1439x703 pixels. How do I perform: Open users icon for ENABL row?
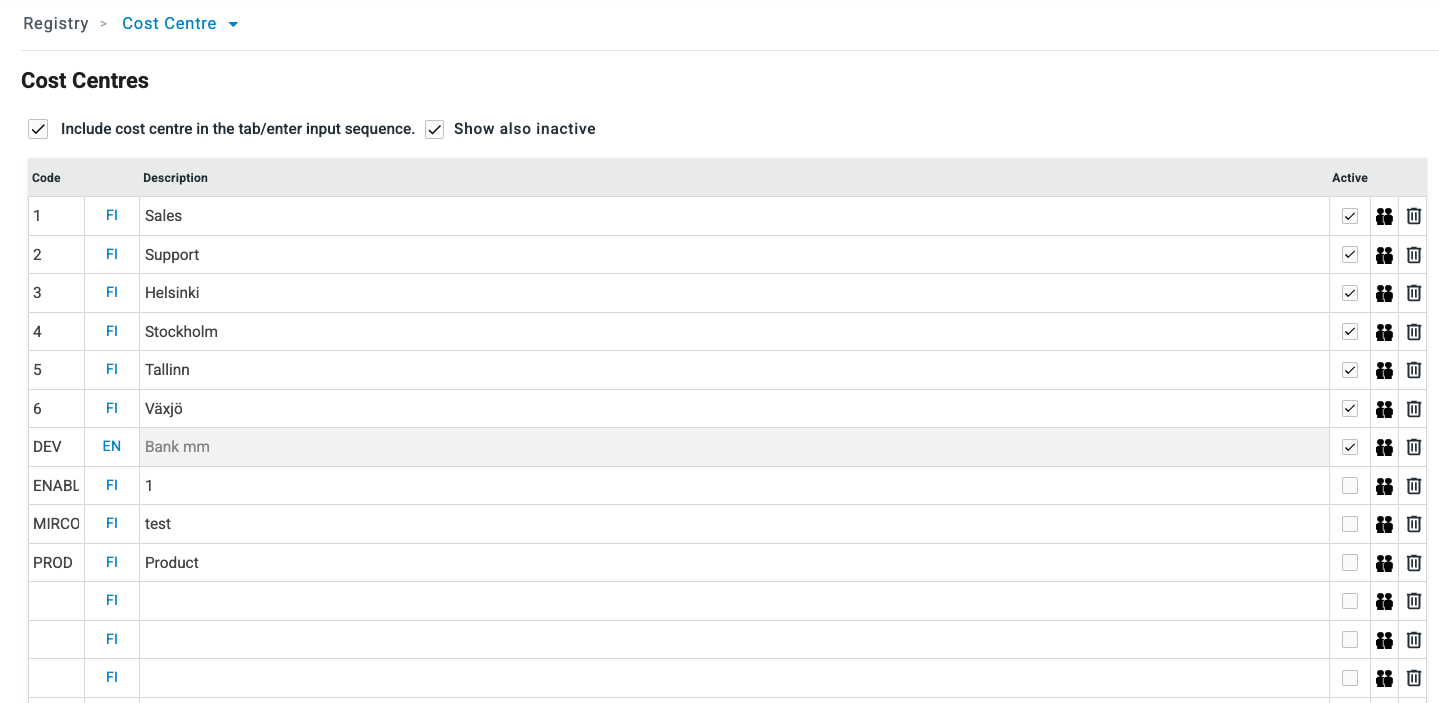1384,486
